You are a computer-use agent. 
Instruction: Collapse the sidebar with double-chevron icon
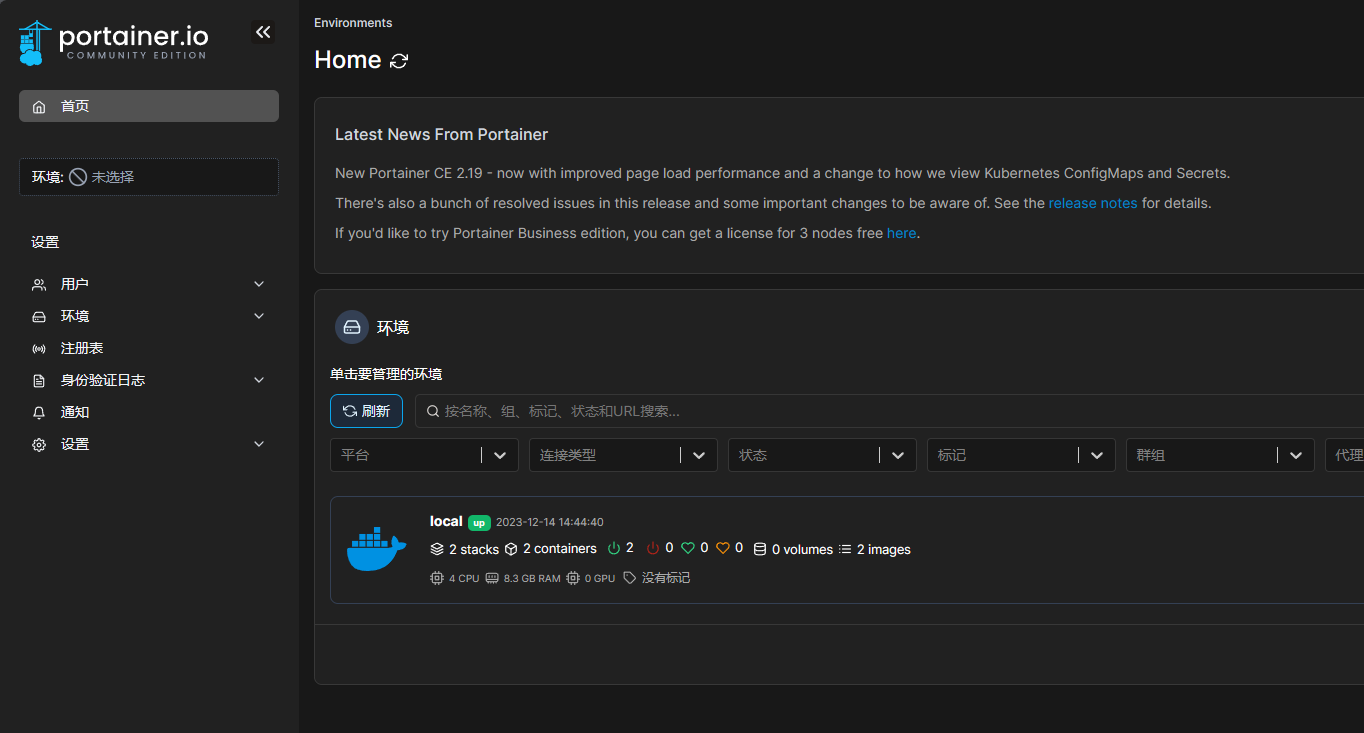[x=263, y=32]
